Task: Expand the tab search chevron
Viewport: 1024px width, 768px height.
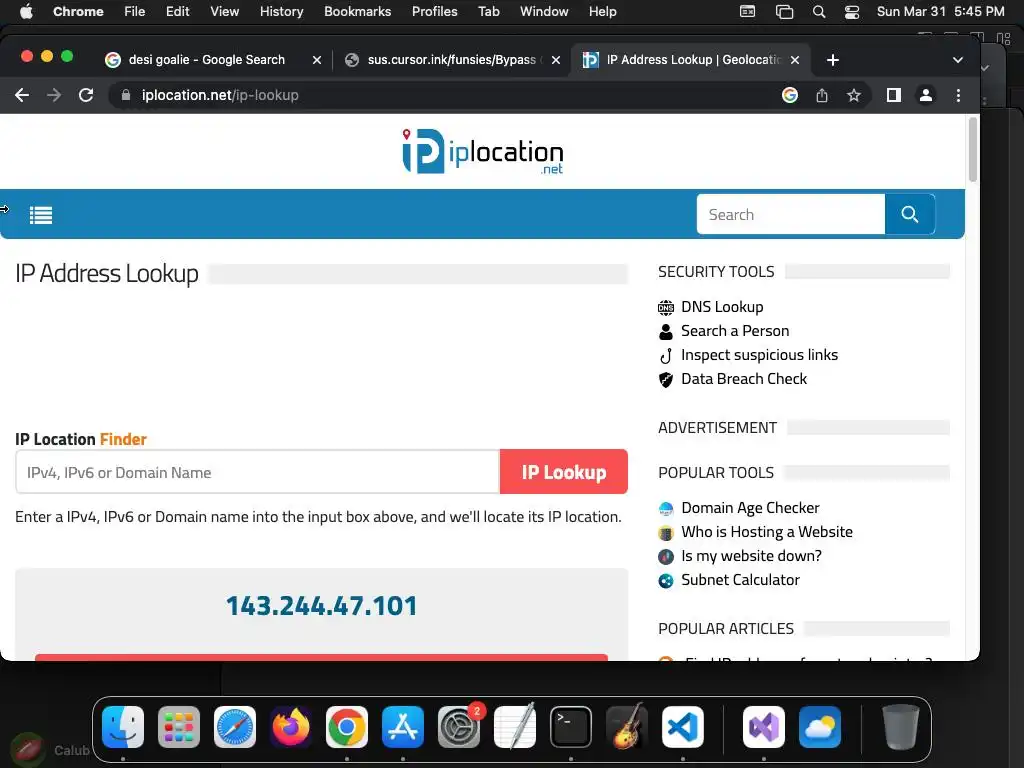Action: [x=957, y=60]
